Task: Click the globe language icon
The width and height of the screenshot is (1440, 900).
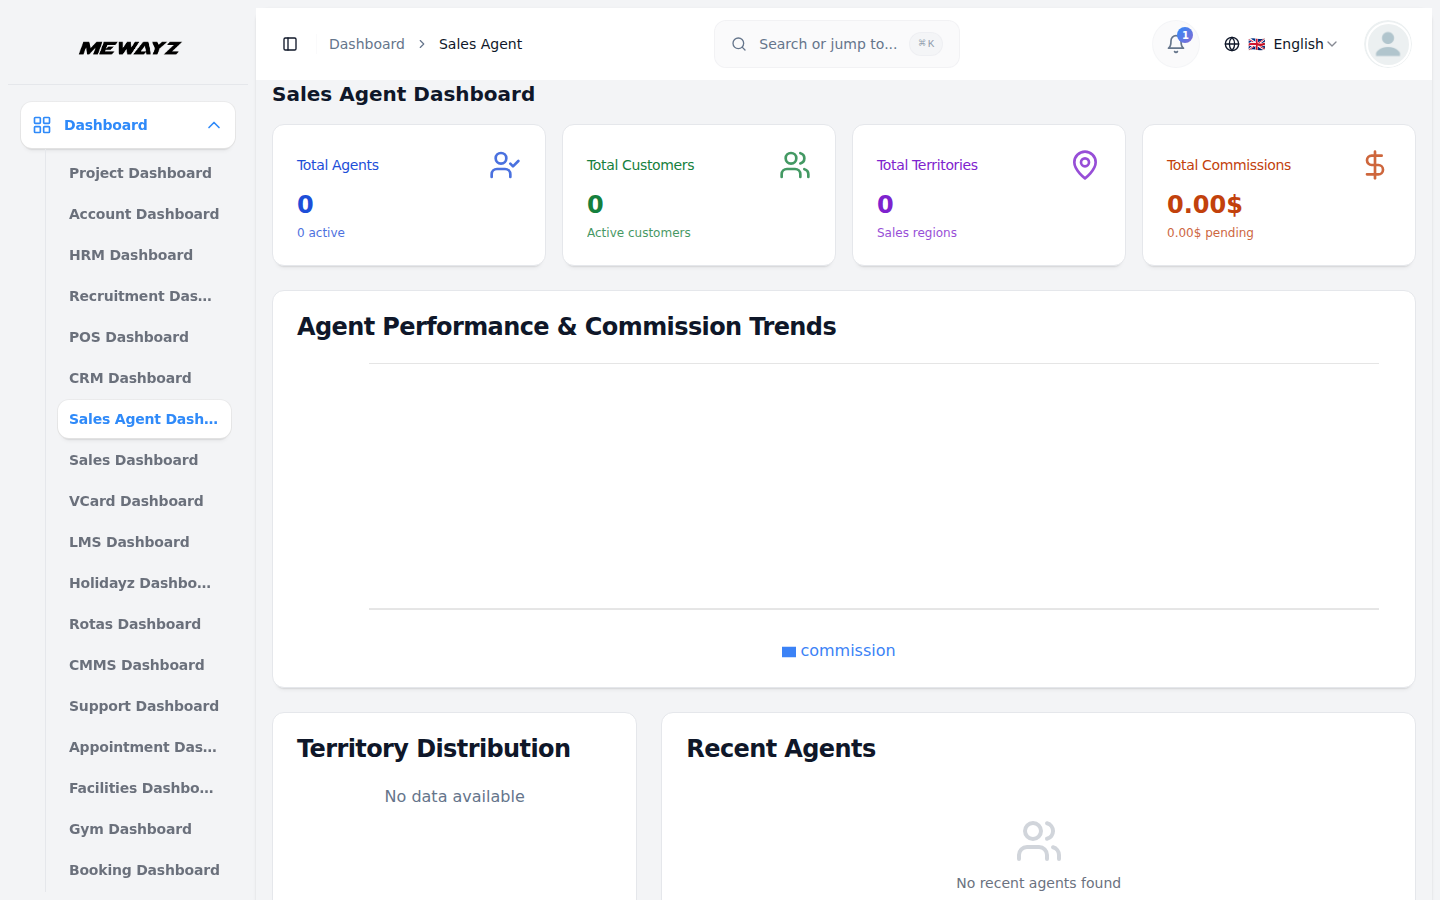Action: pos(1231,44)
